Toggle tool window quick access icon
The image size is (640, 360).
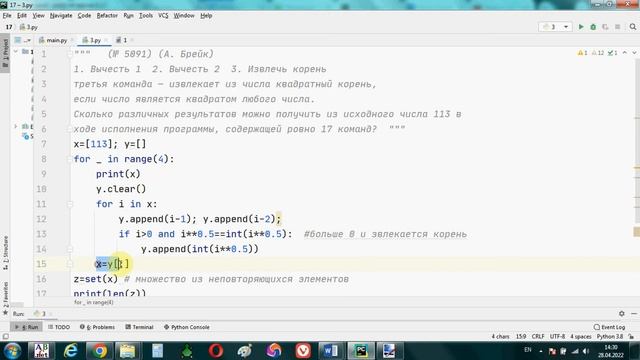point(5,337)
